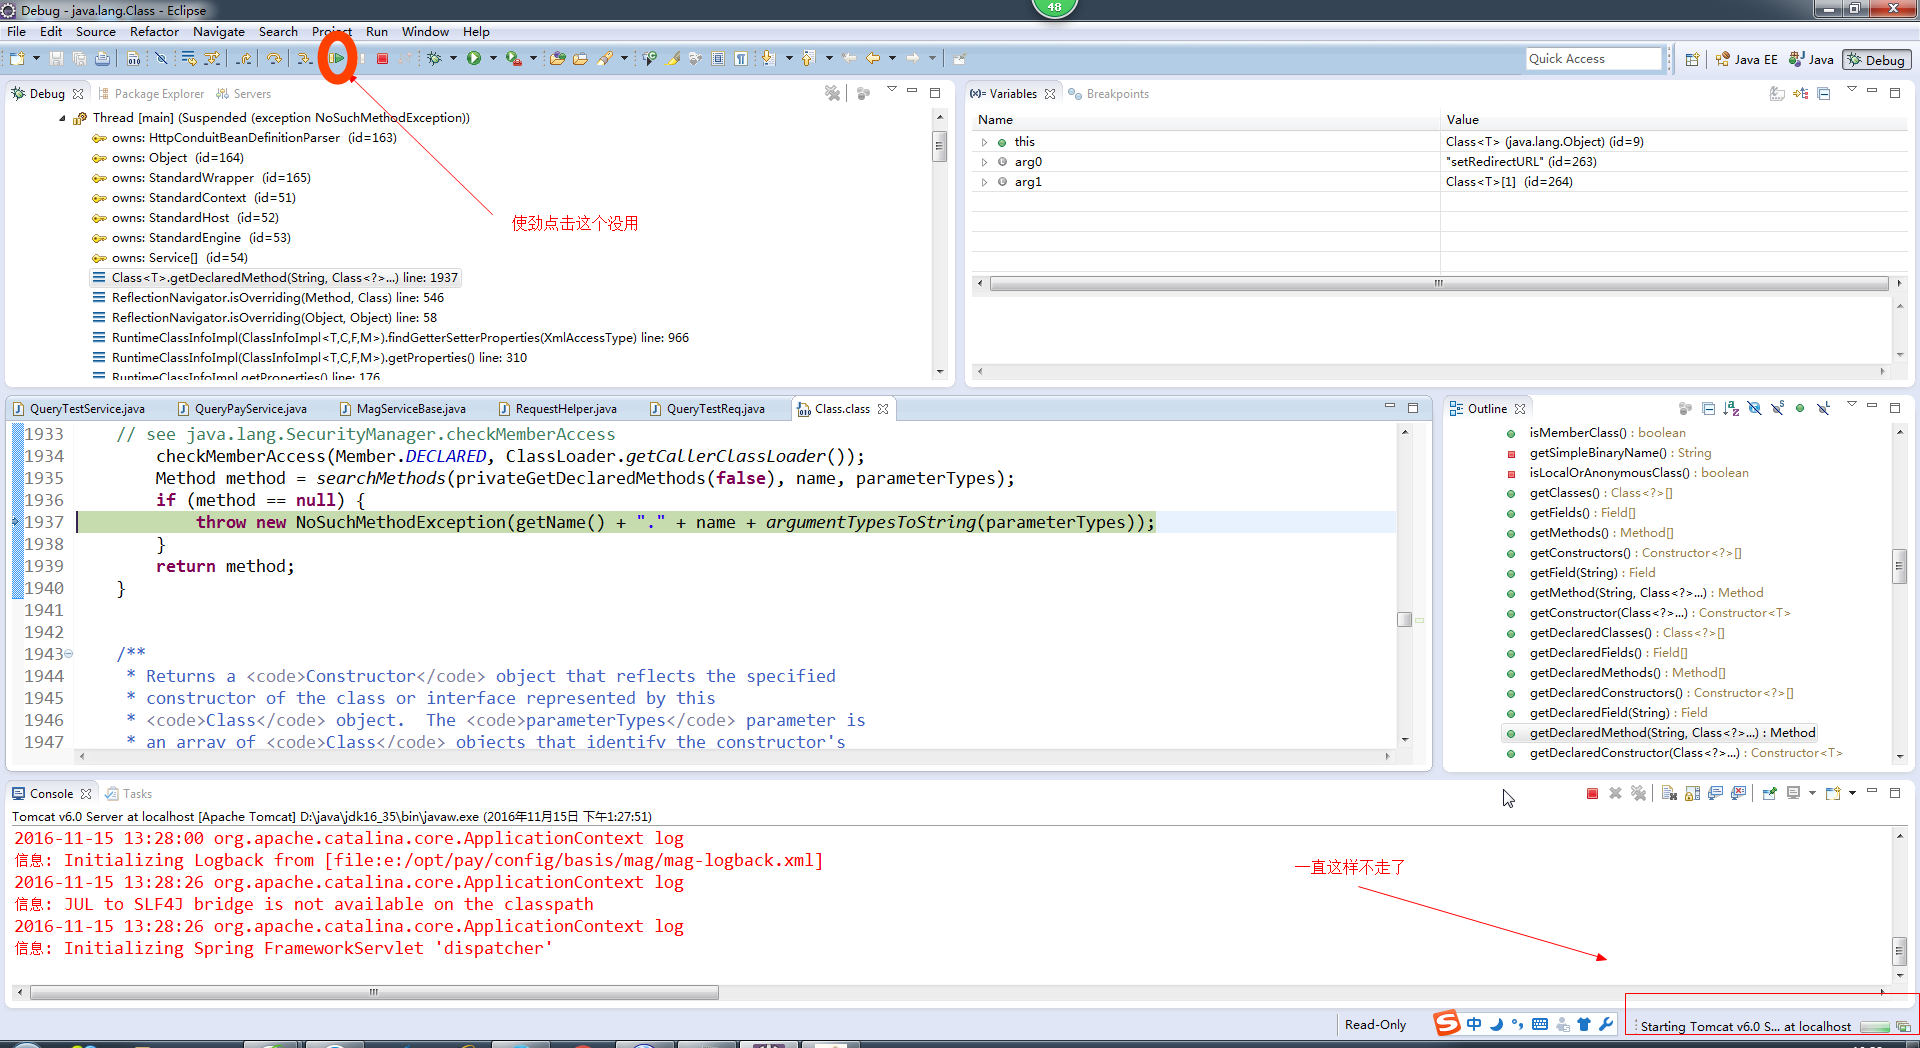Click the red Terminate button in main toolbar
This screenshot has width=1920, height=1048.
pos(382,59)
